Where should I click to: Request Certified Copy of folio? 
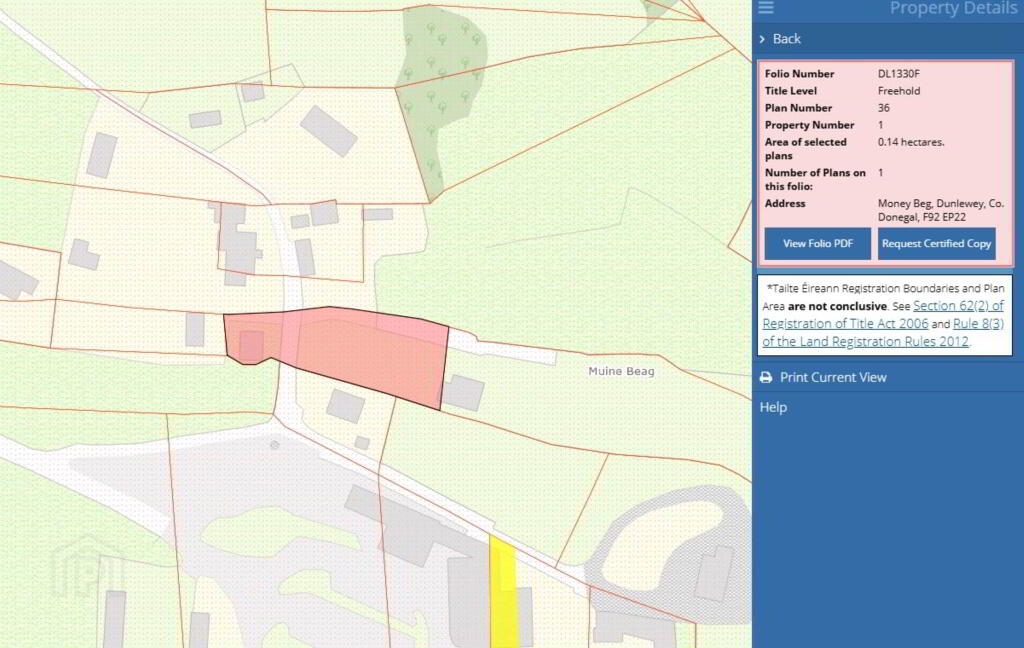936,244
